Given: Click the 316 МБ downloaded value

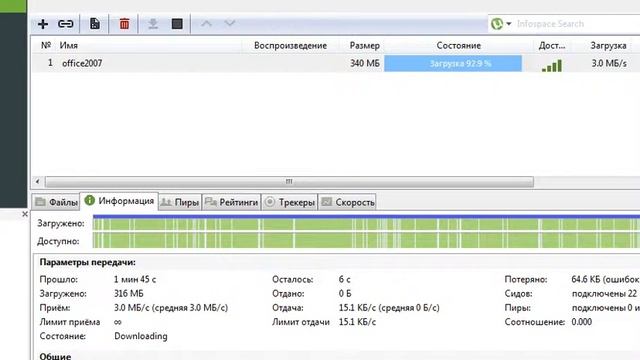Looking at the screenshot, I should [x=129, y=293].
